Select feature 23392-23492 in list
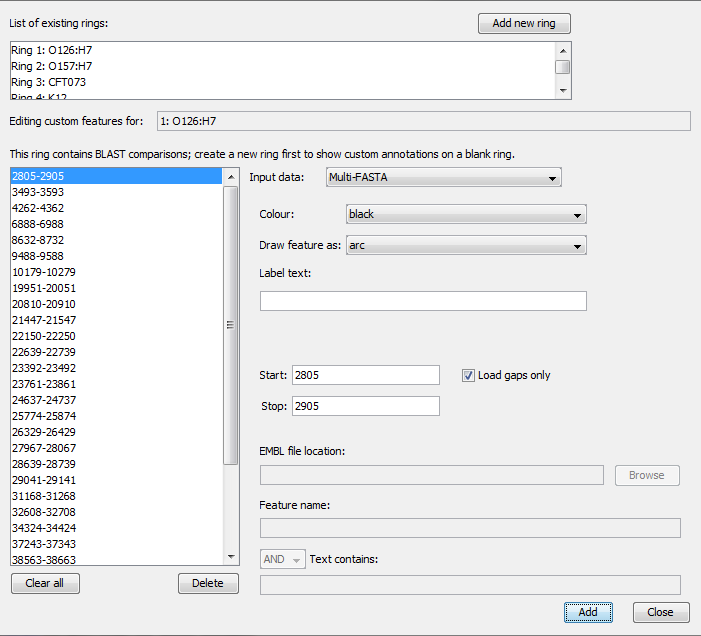This screenshot has width=701, height=636. [116, 368]
